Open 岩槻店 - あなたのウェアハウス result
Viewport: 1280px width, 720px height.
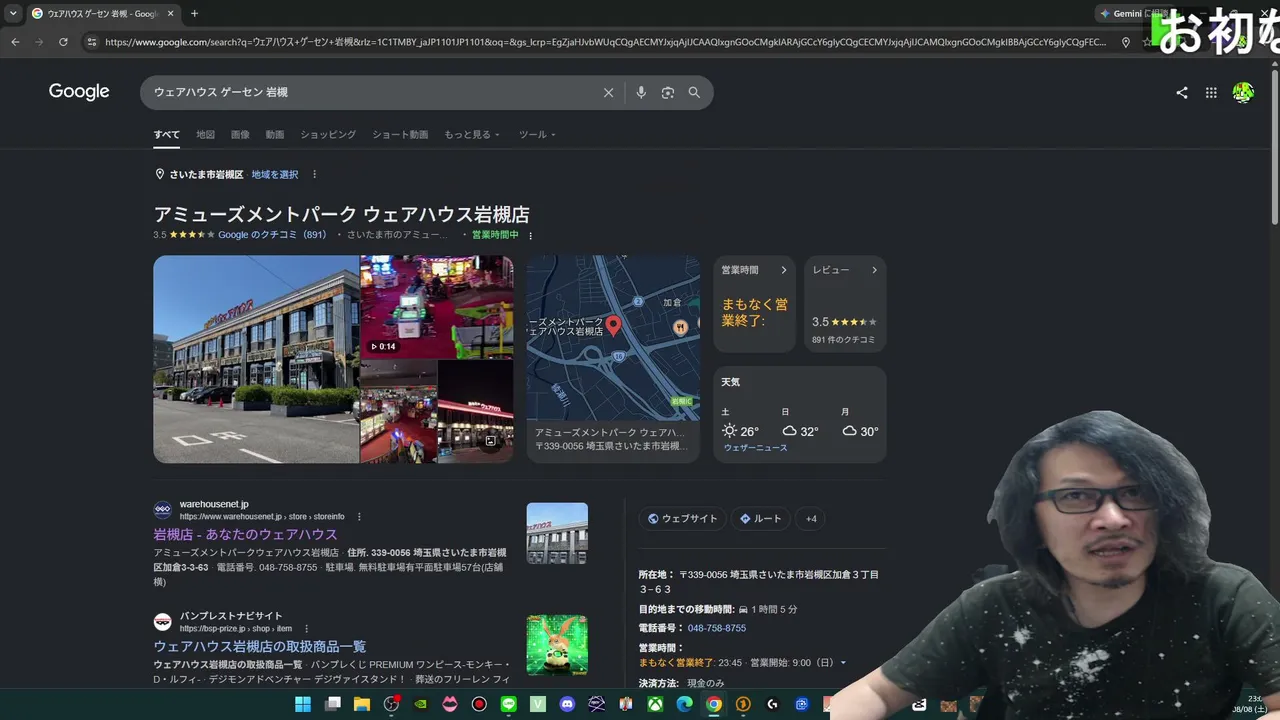pos(246,535)
